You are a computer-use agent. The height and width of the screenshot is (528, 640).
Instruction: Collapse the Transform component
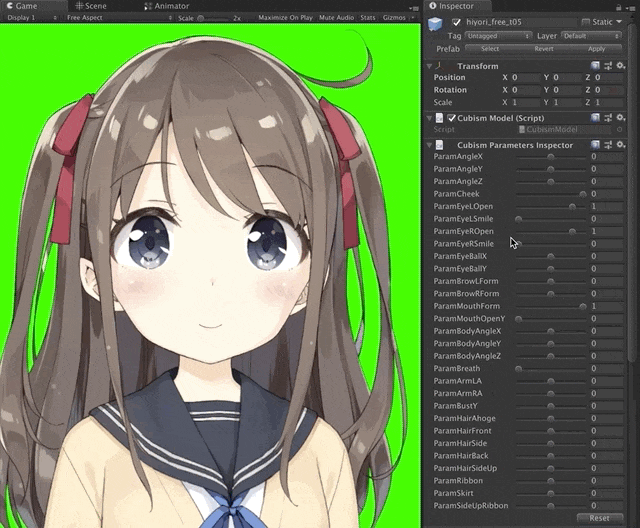pos(429,66)
